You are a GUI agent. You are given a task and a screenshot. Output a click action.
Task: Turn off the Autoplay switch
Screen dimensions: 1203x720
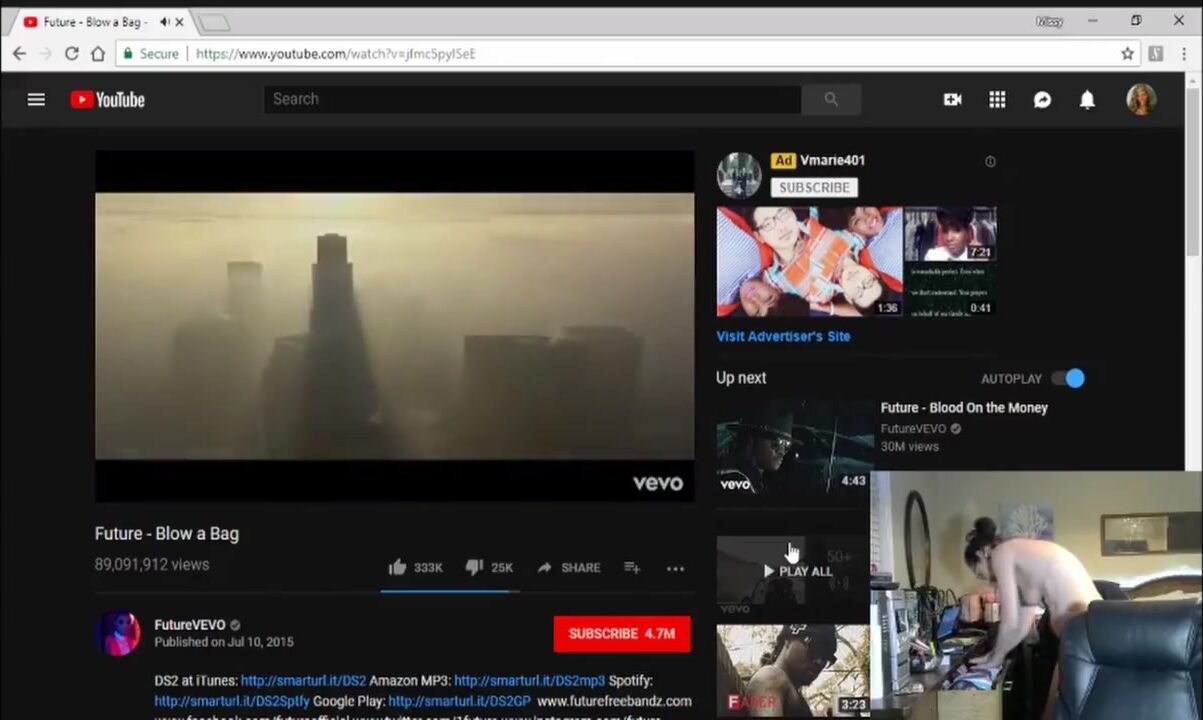[1069, 378]
